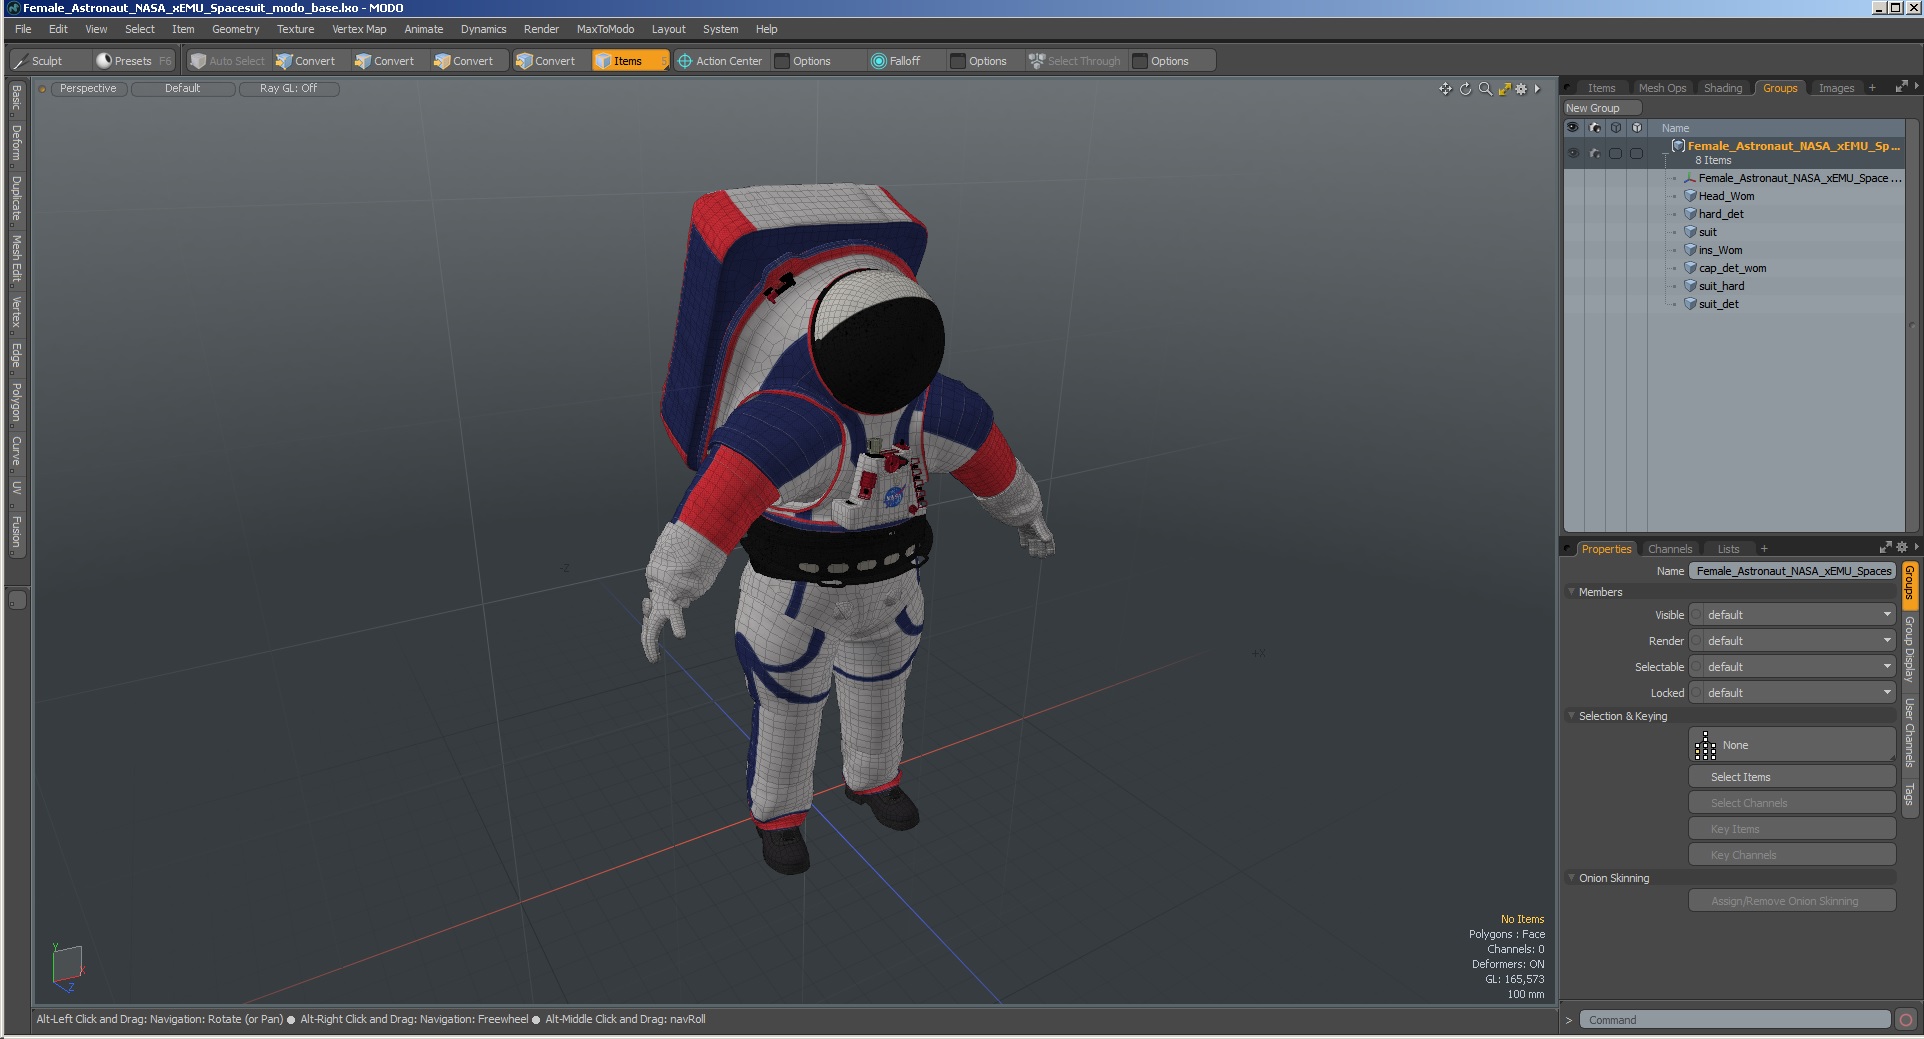Open the Locked dropdown set to default
The image size is (1924, 1039).
[1792, 693]
